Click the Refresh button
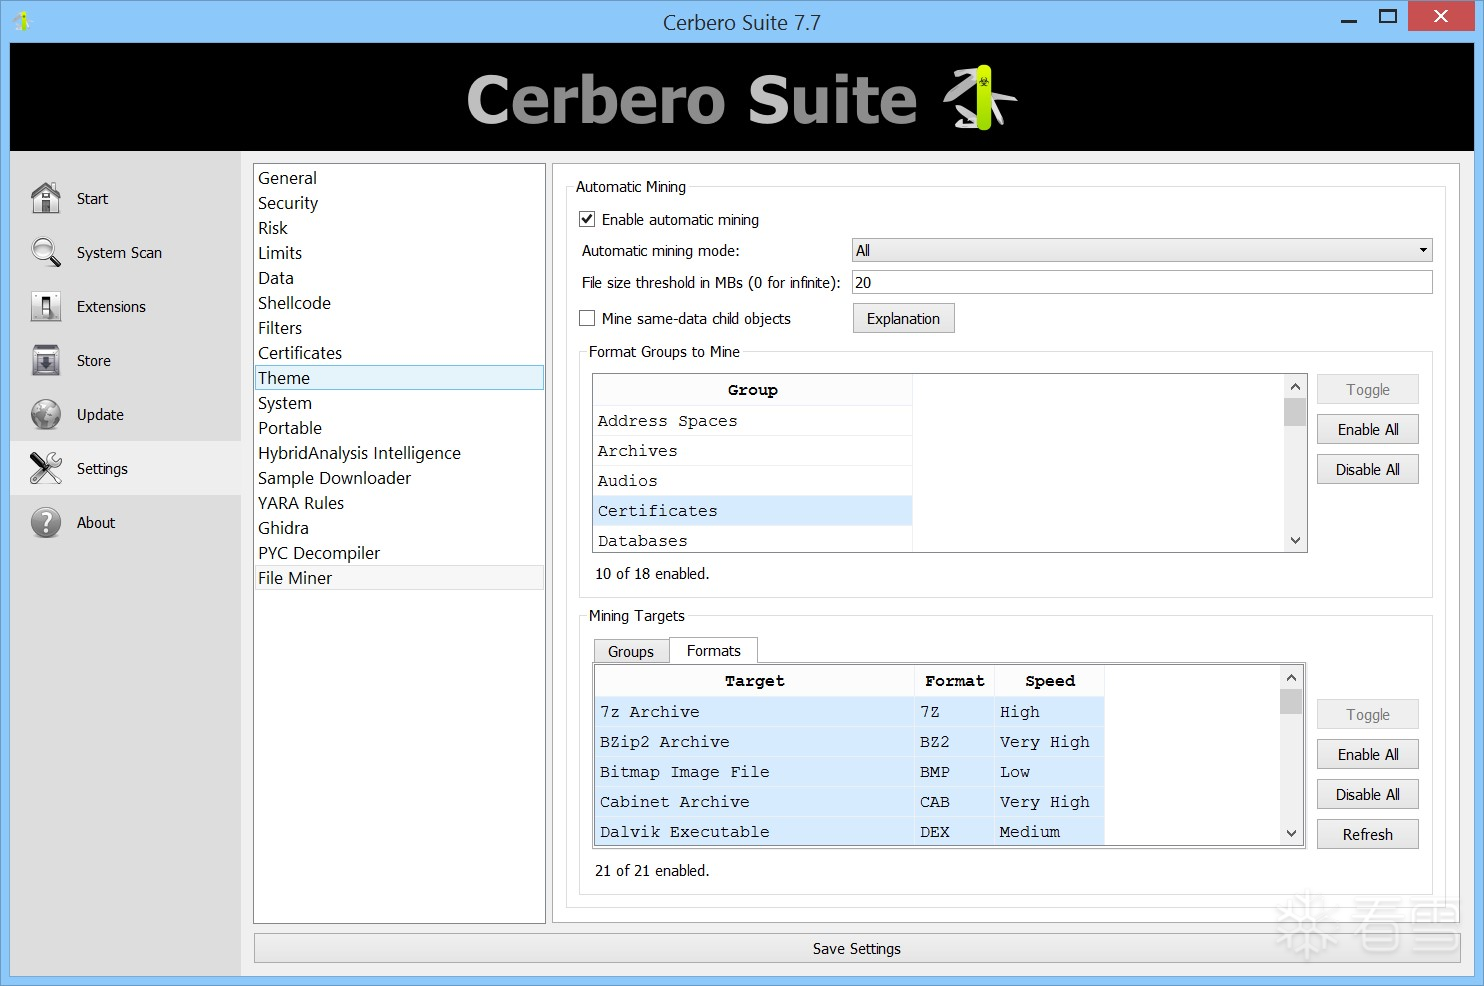This screenshot has width=1484, height=986. click(x=1367, y=835)
